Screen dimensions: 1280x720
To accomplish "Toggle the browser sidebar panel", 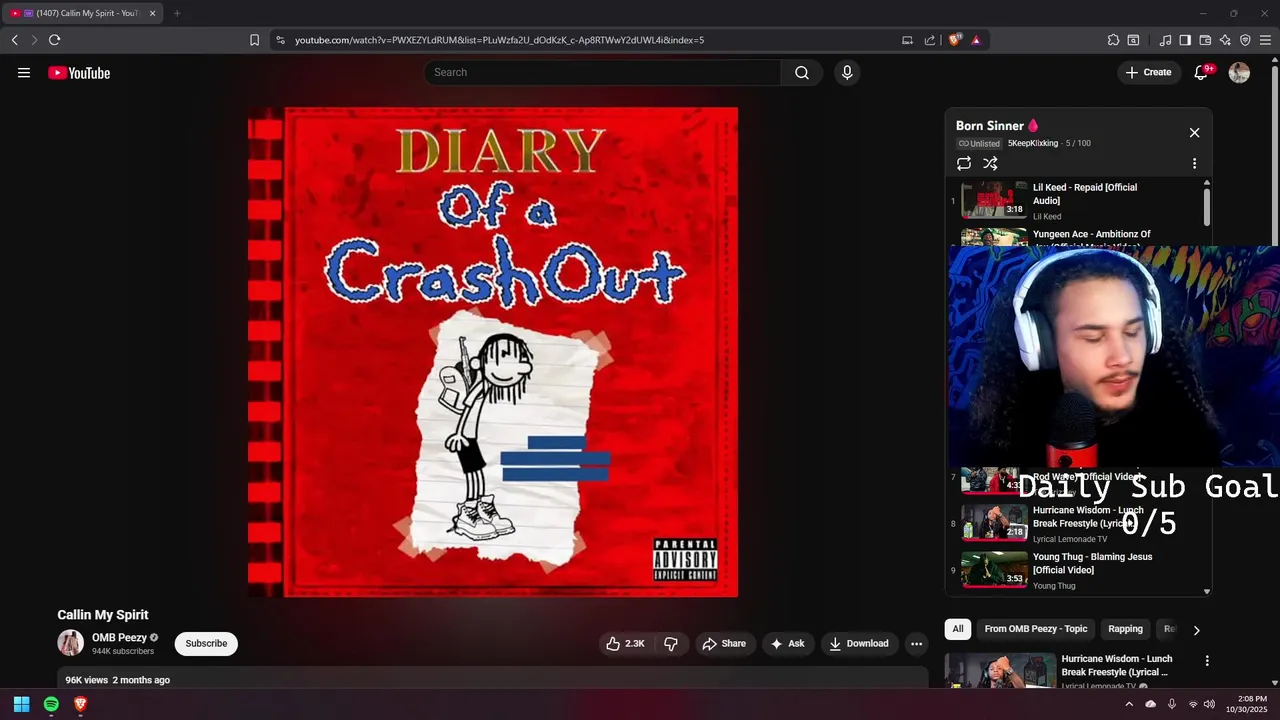I will pyautogui.click(x=1185, y=40).
